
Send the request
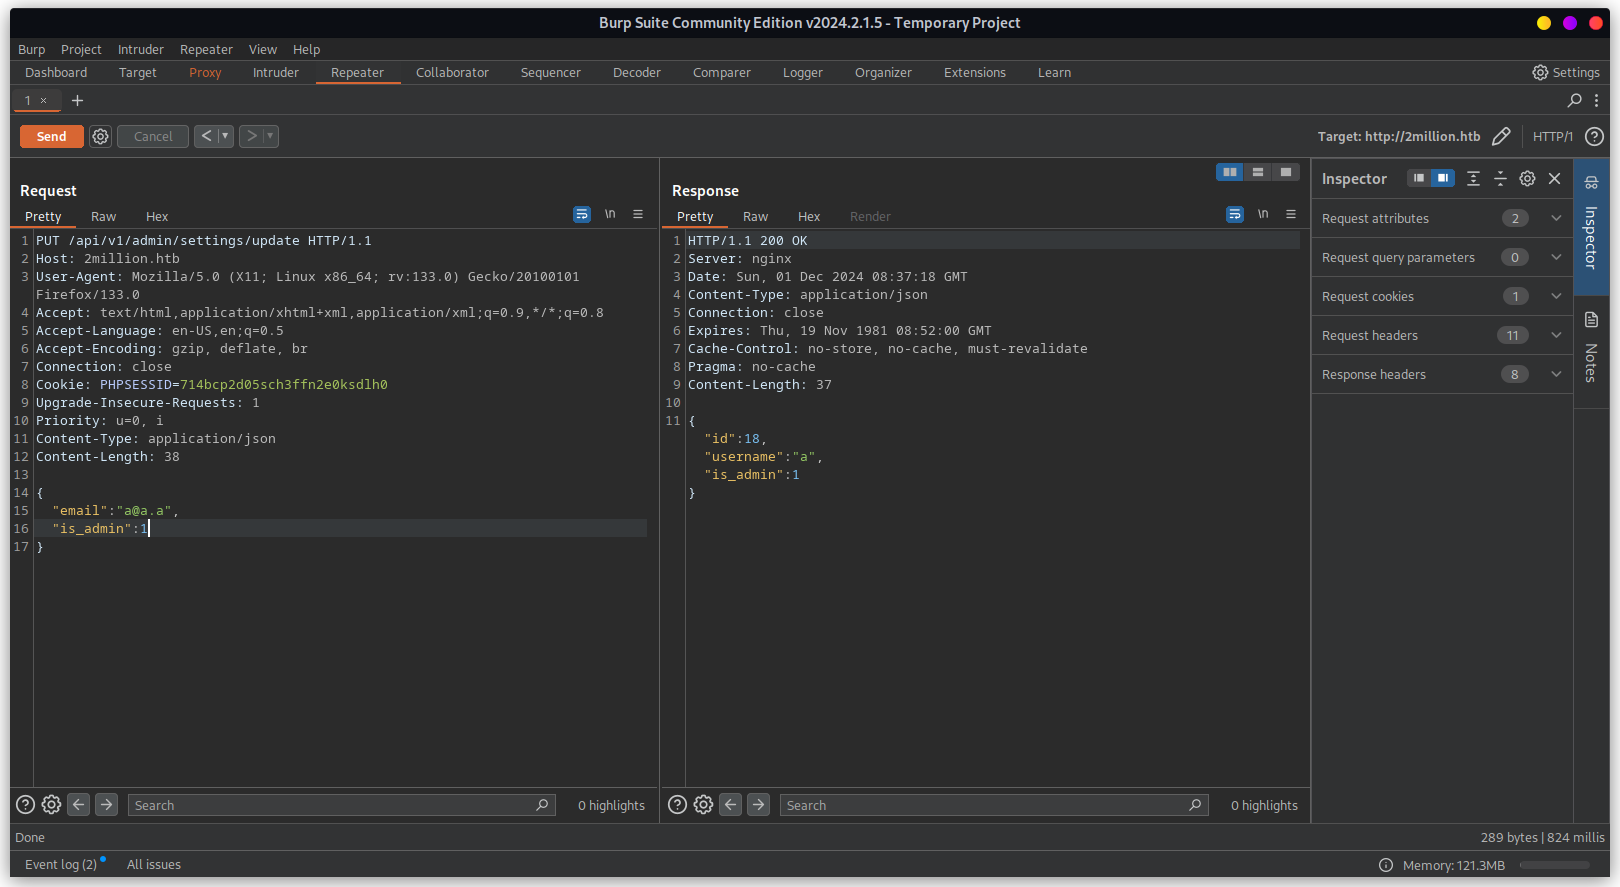coord(52,136)
